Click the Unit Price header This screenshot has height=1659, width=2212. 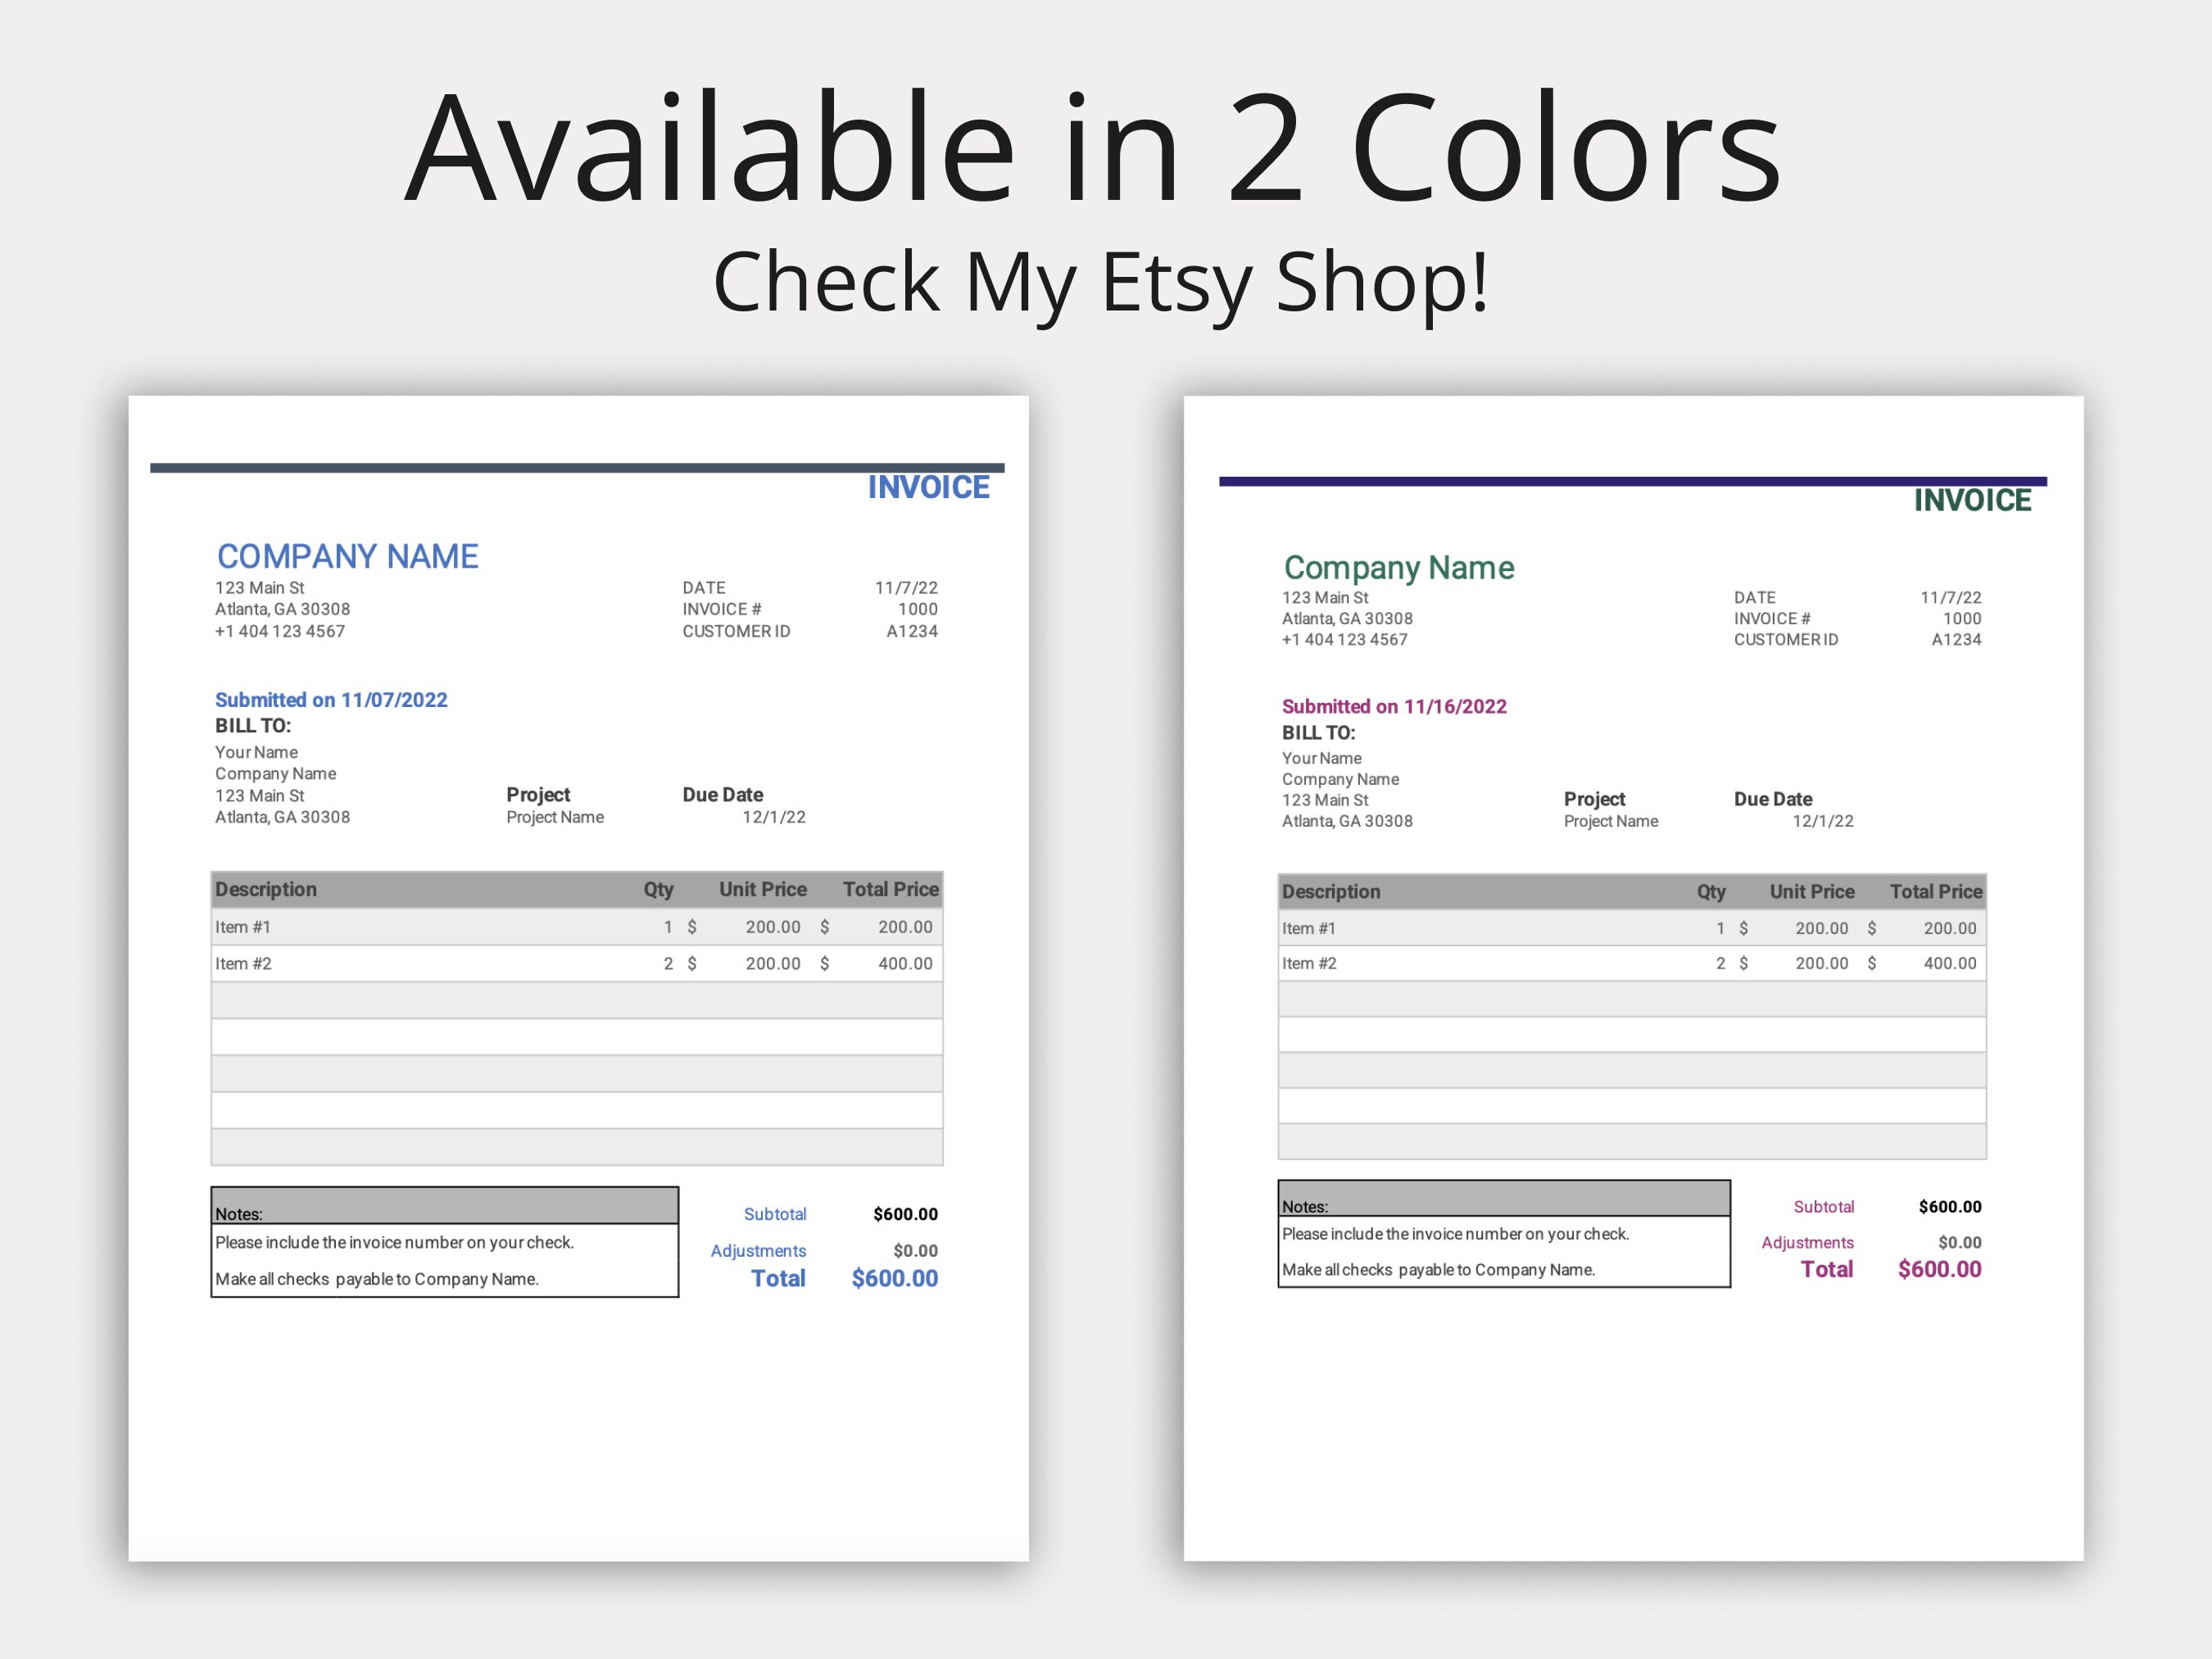[x=763, y=889]
